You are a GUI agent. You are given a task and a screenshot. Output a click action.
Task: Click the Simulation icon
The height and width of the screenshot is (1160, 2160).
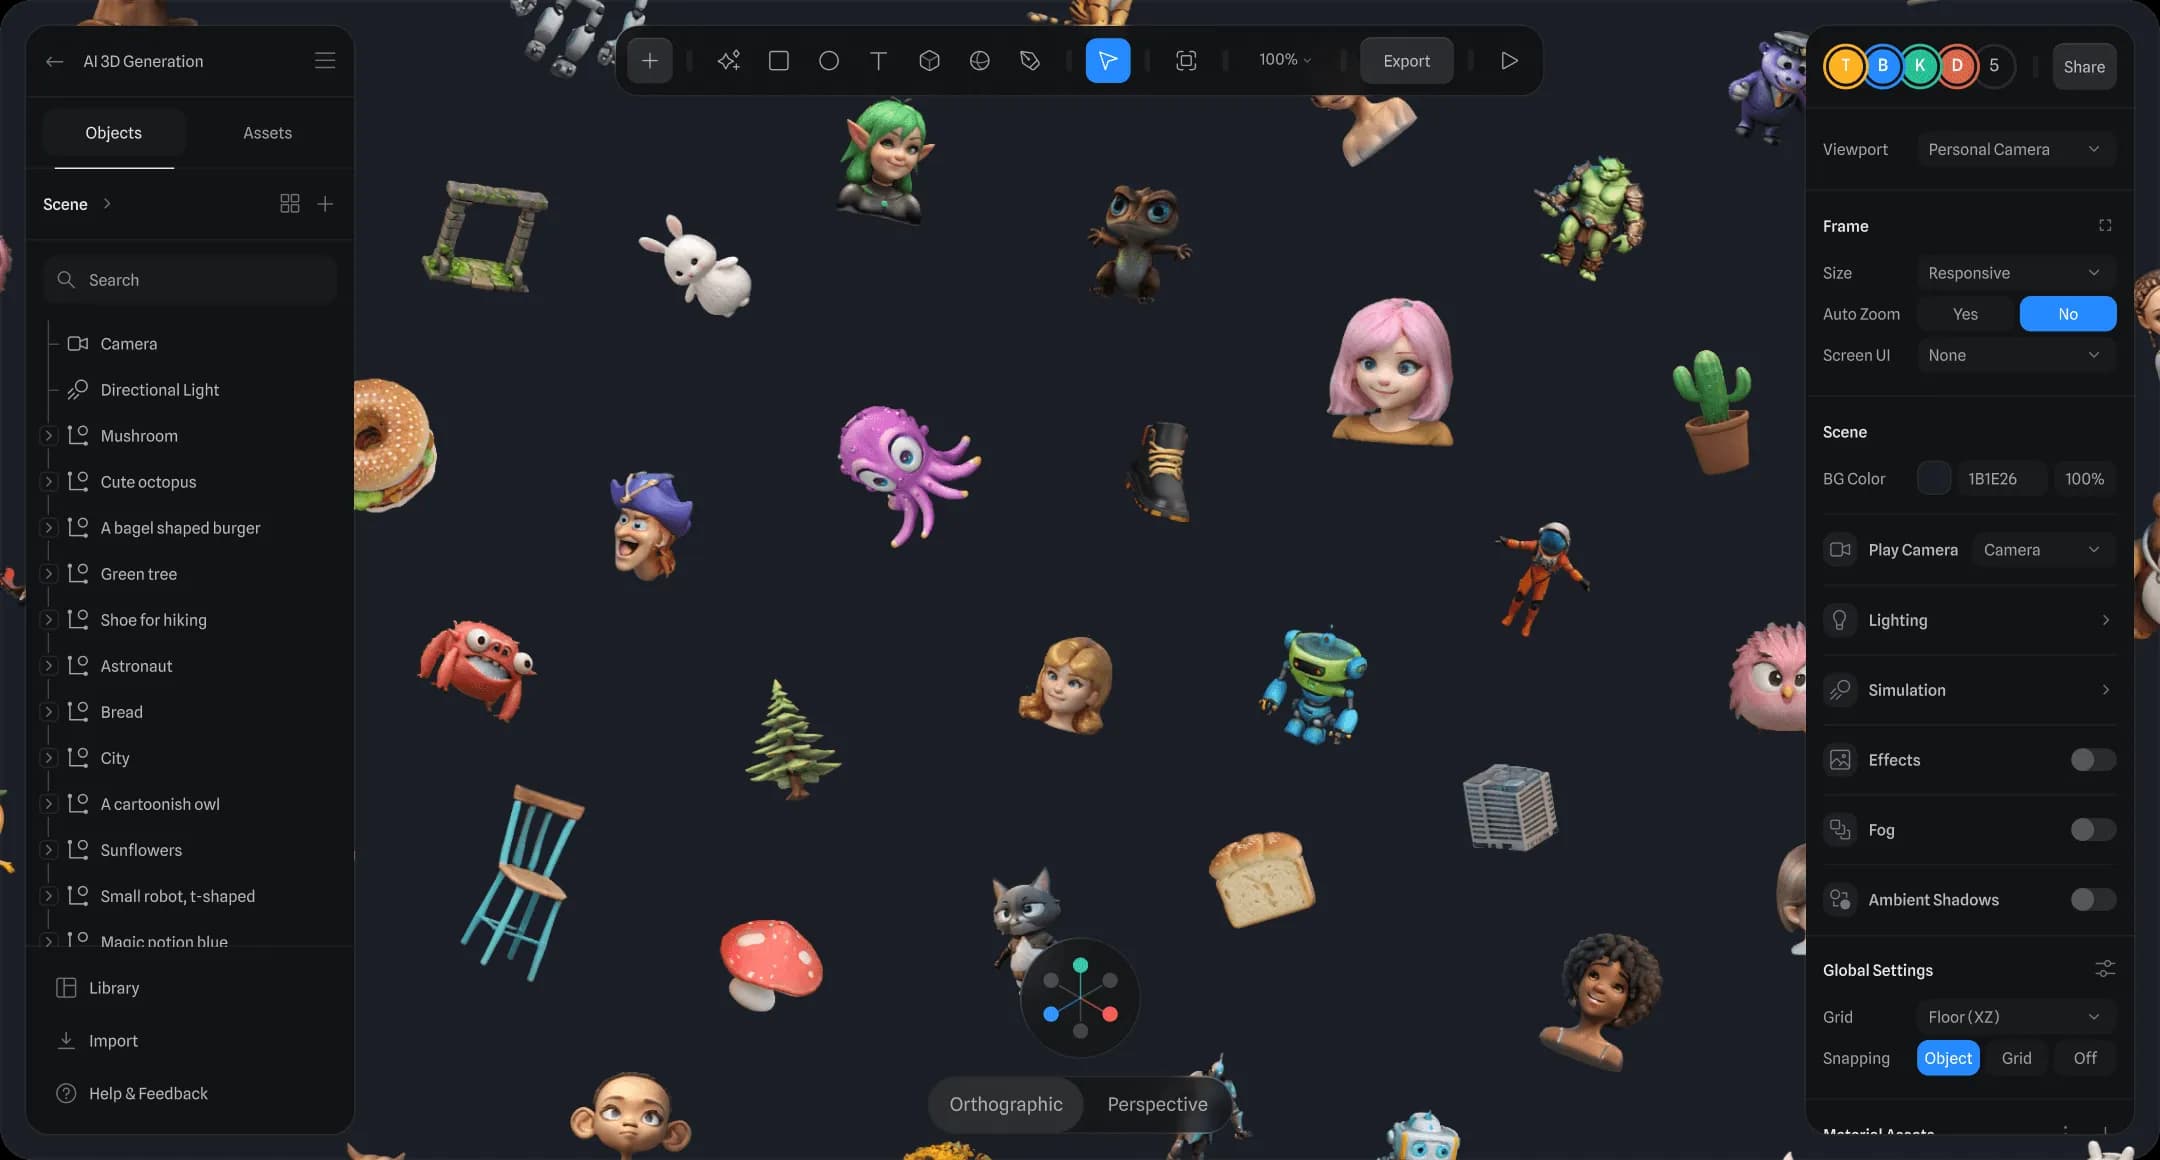pos(1840,690)
